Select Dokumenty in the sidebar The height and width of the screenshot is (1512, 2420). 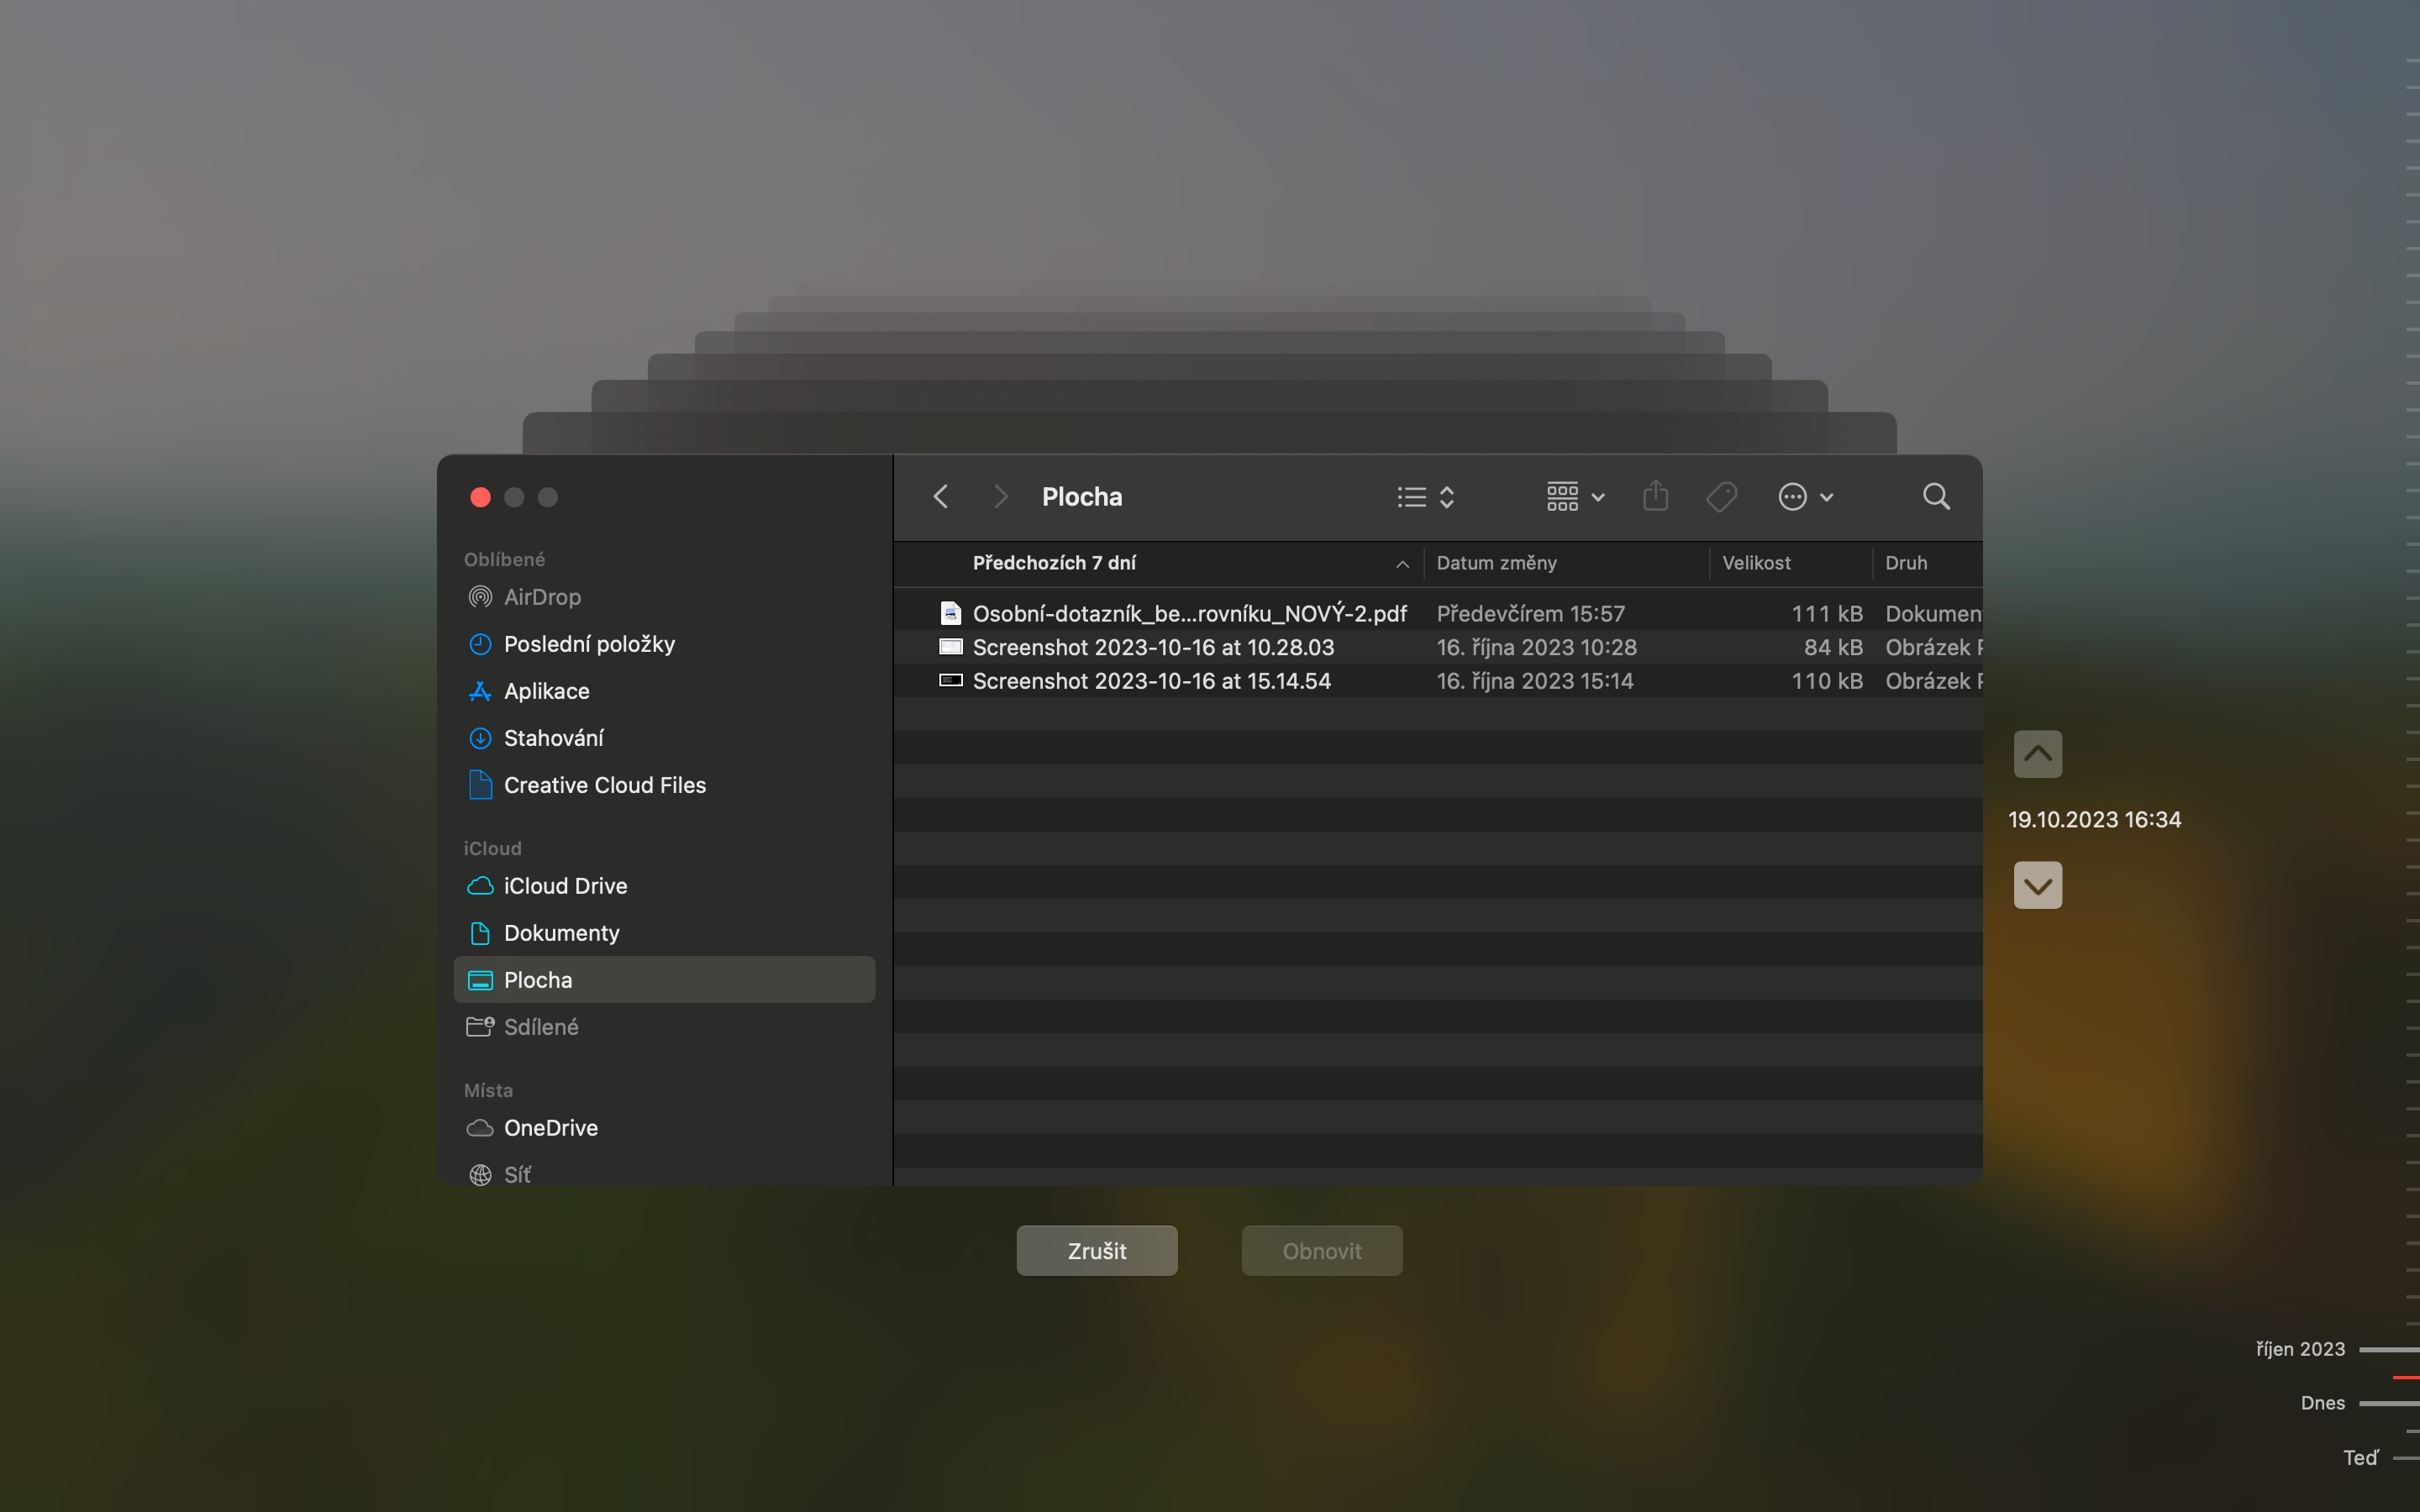(x=561, y=932)
